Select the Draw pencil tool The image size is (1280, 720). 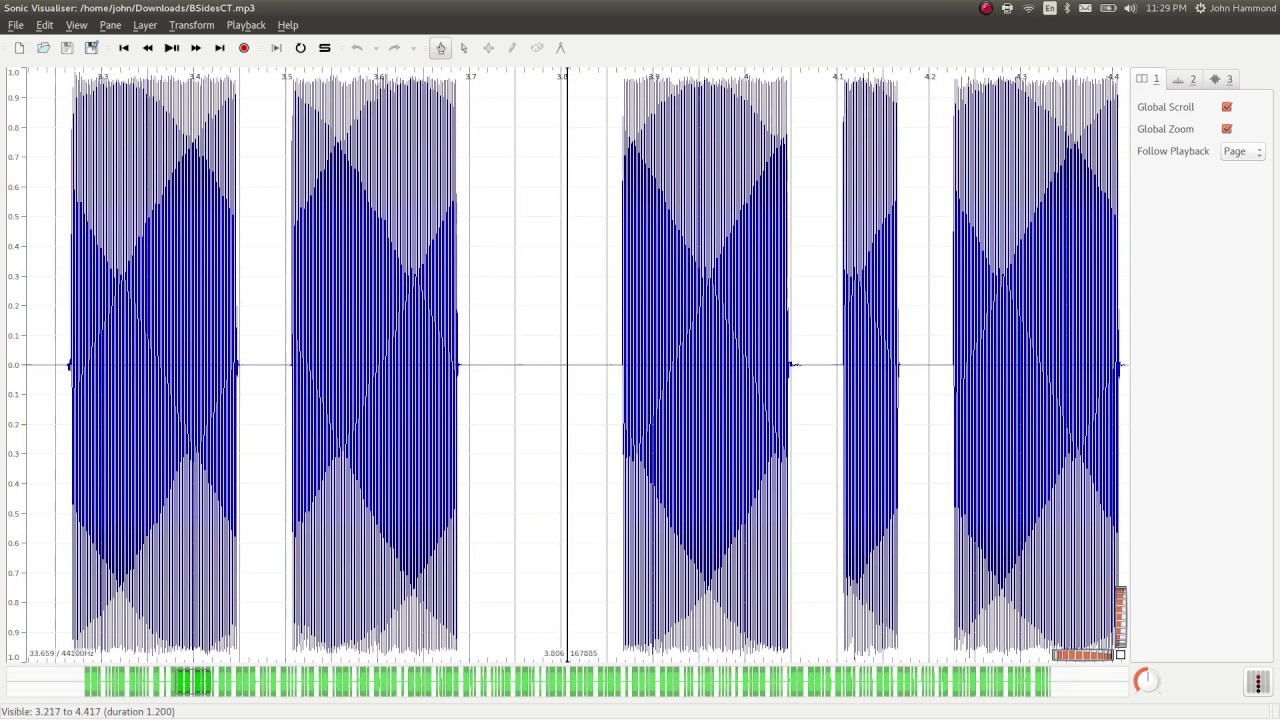[x=512, y=48]
